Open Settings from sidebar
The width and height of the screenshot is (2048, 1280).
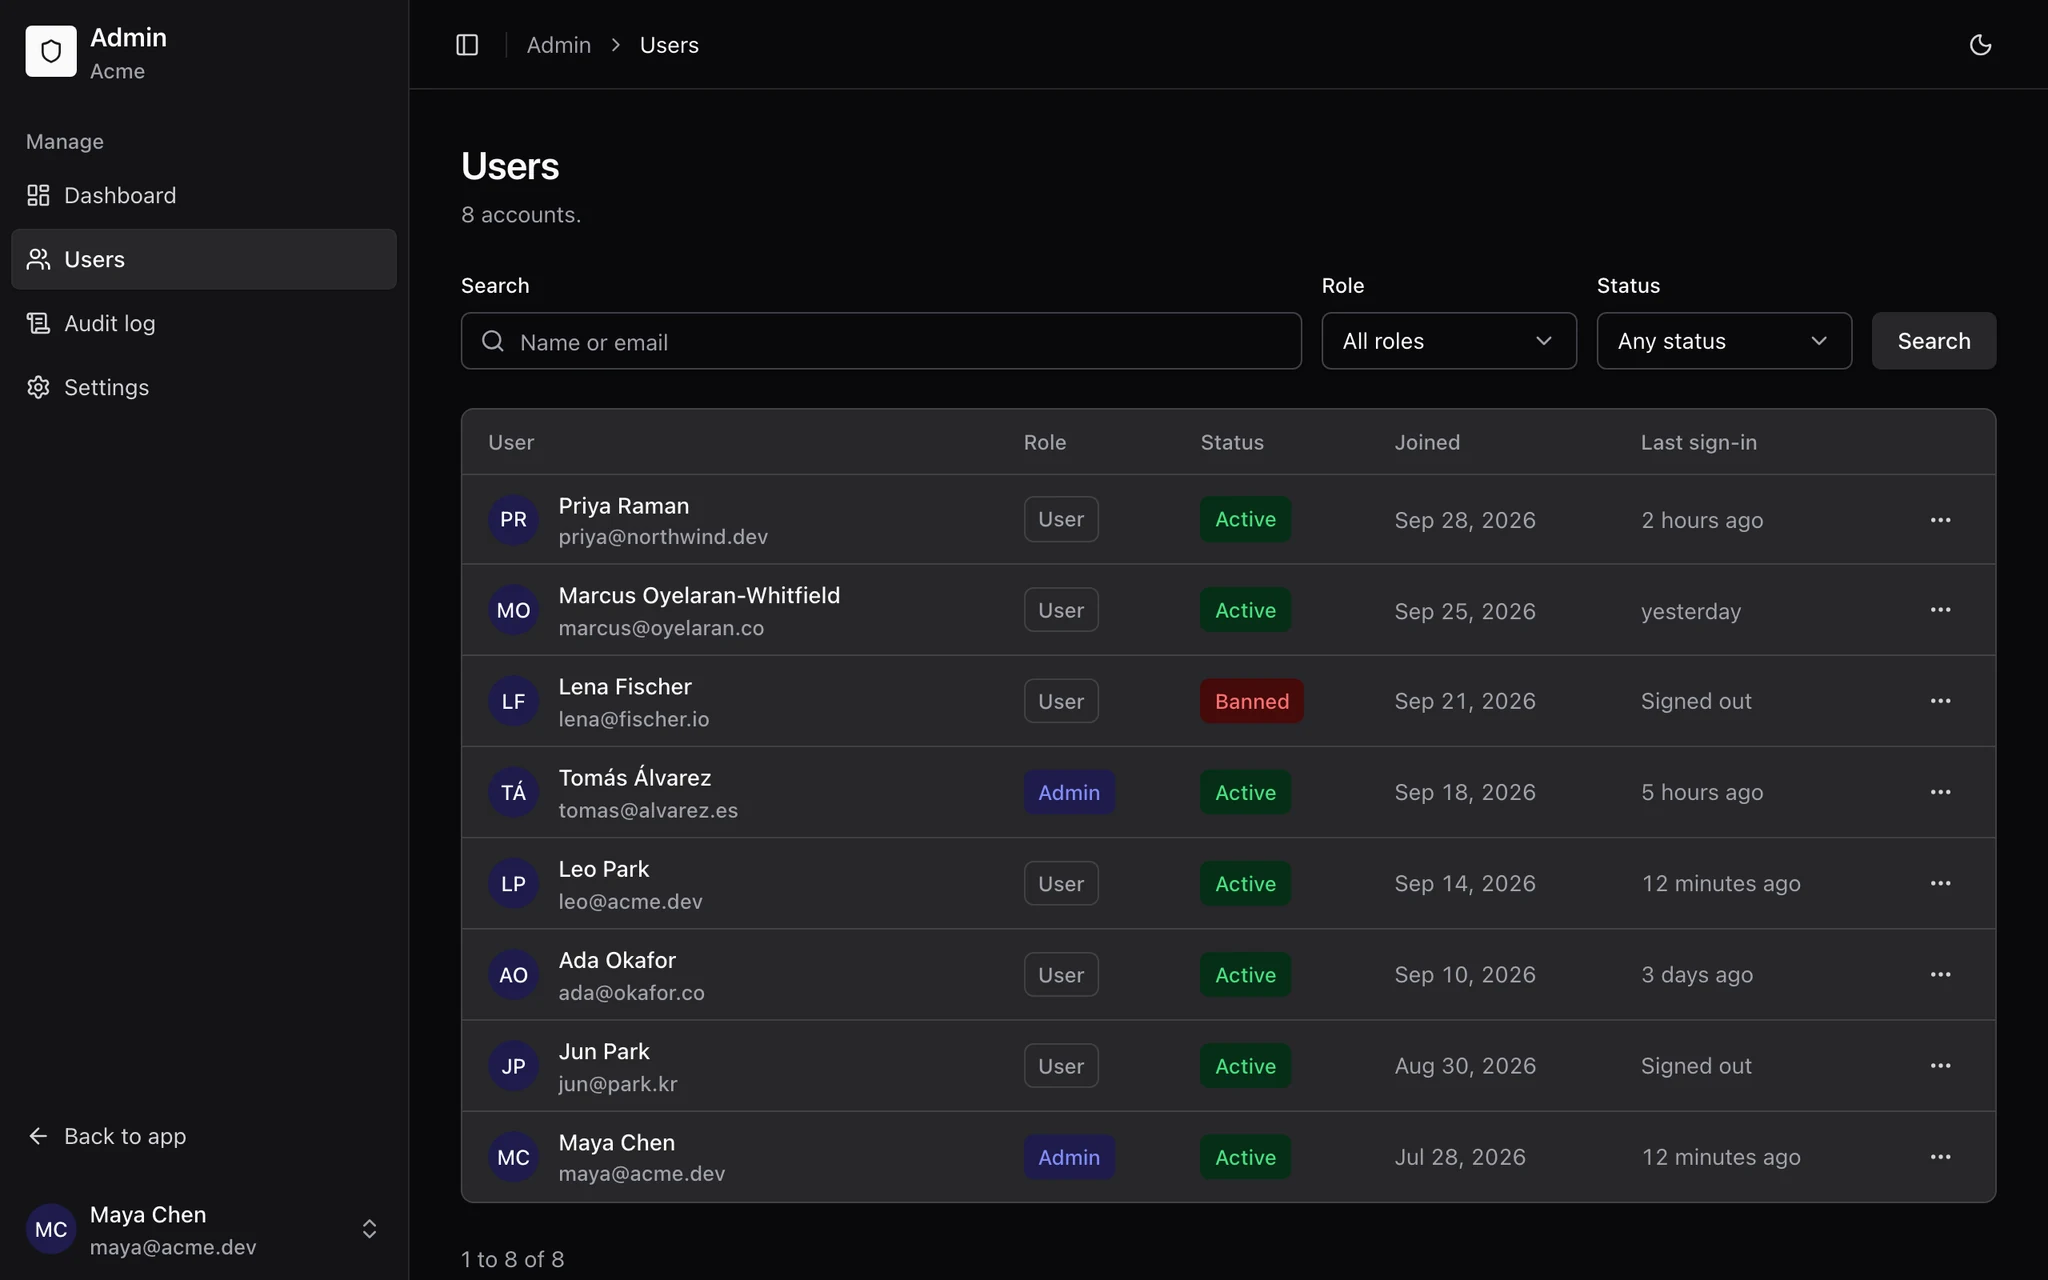204,387
